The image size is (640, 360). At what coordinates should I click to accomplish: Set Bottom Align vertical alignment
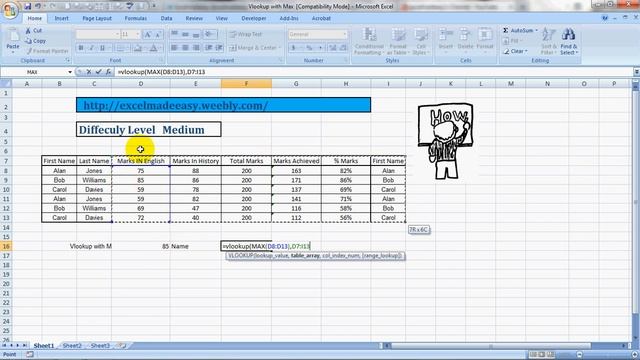[196, 34]
